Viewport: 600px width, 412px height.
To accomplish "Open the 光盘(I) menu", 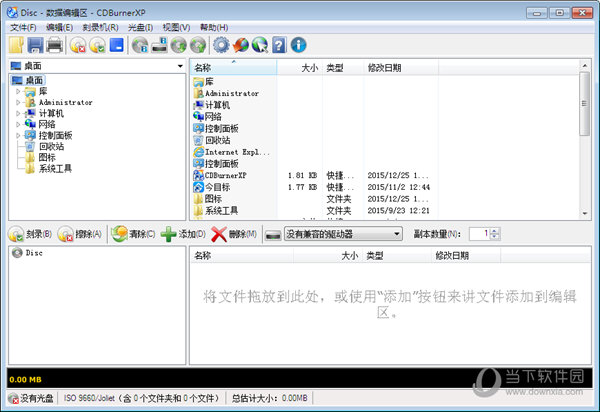I will coord(140,28).
